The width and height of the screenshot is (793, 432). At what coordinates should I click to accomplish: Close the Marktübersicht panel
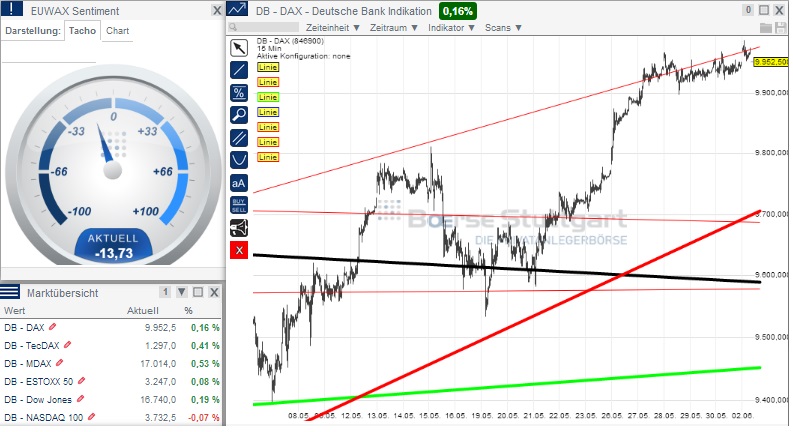coord(214,292)
